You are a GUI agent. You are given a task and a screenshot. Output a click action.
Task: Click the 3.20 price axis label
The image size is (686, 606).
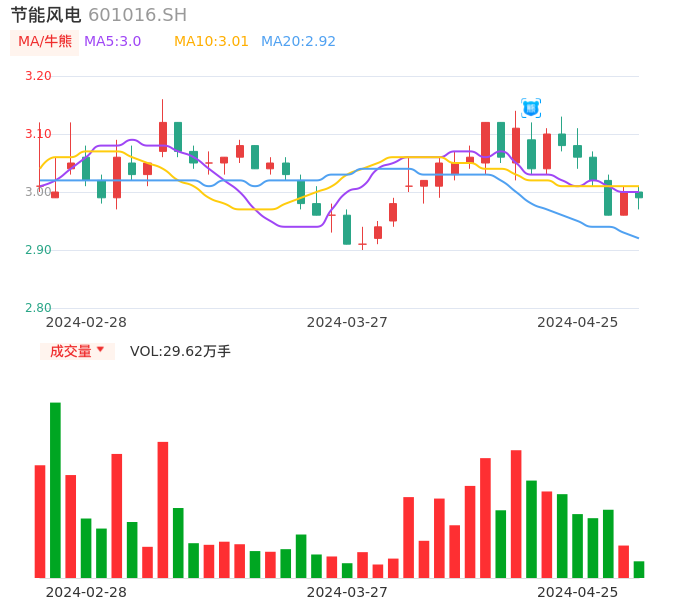tap(38, 76)
